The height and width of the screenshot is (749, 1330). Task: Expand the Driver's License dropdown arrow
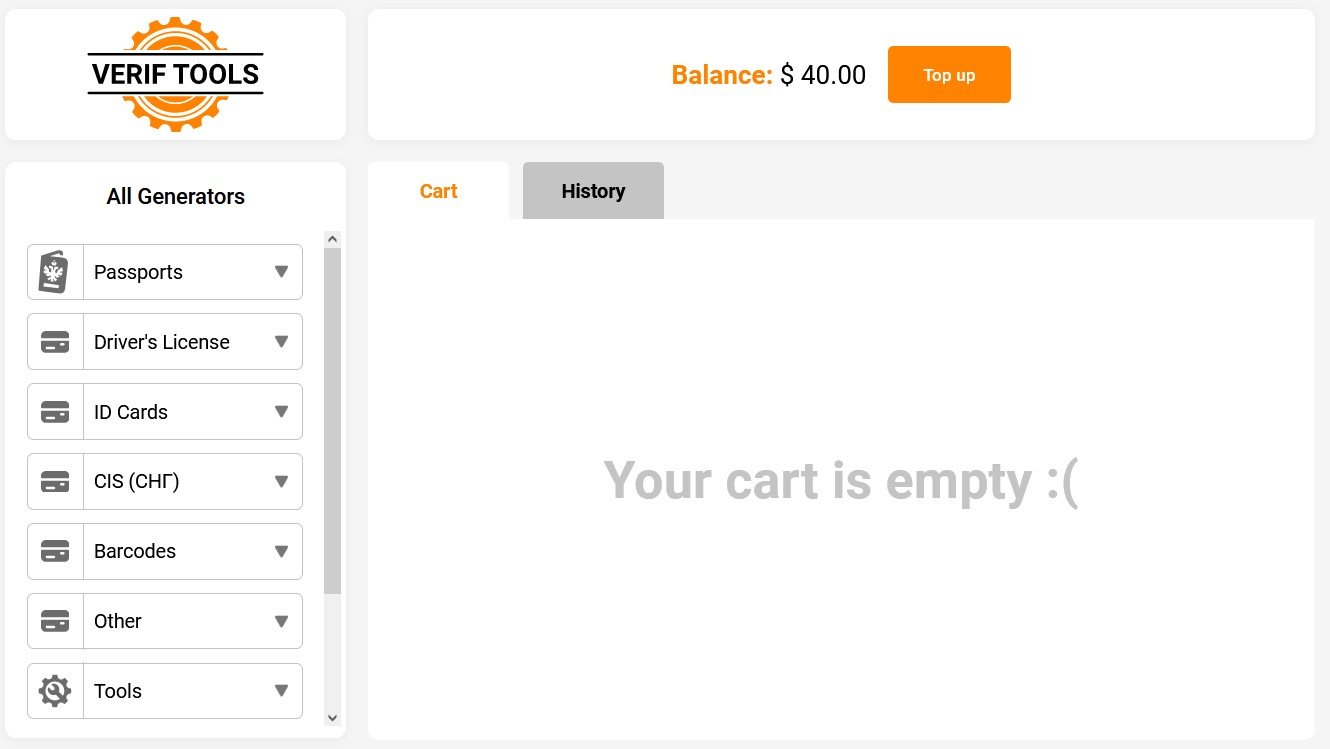pyautogui.click(x=281, y=342)
